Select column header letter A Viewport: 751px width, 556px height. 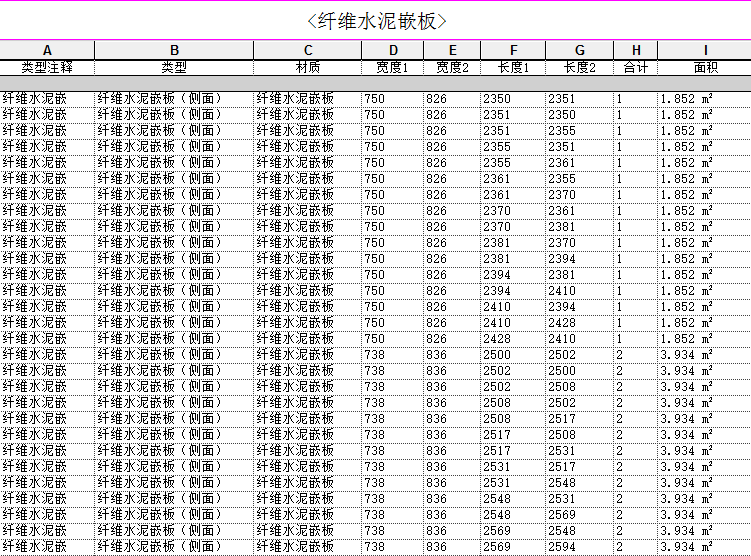47,50
